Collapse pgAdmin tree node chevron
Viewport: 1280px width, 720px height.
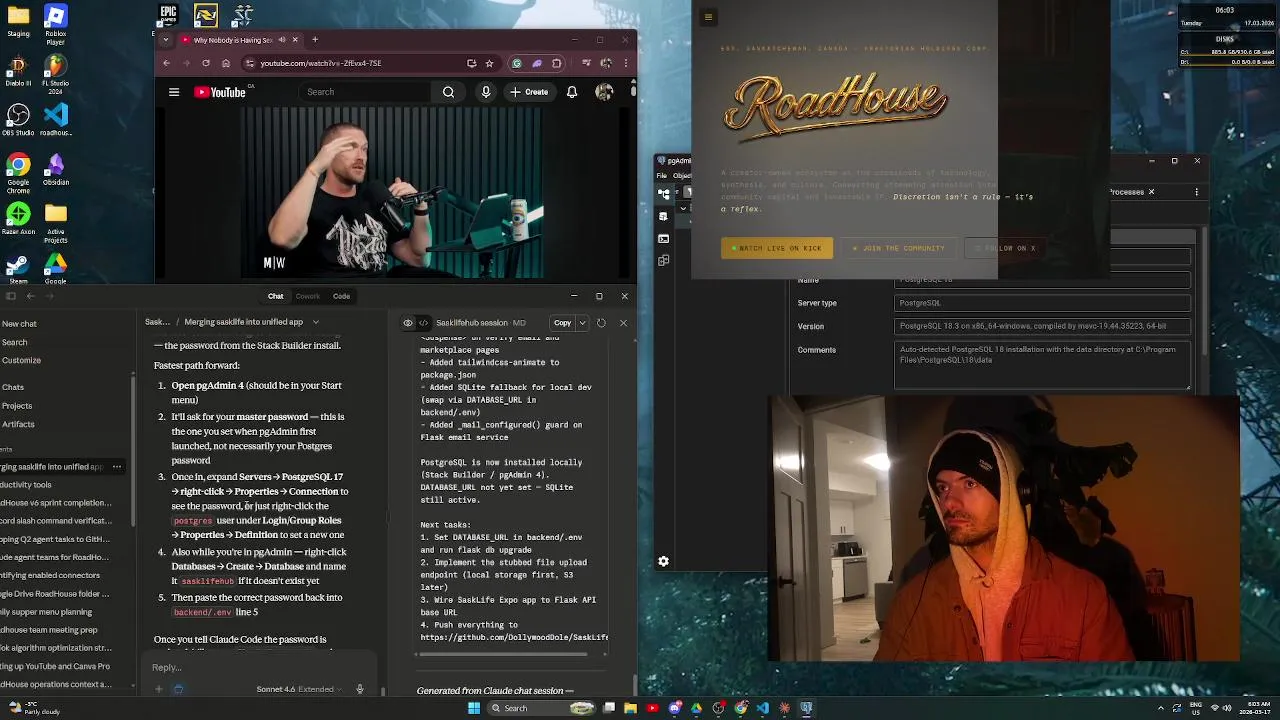(x=683, y=208)
